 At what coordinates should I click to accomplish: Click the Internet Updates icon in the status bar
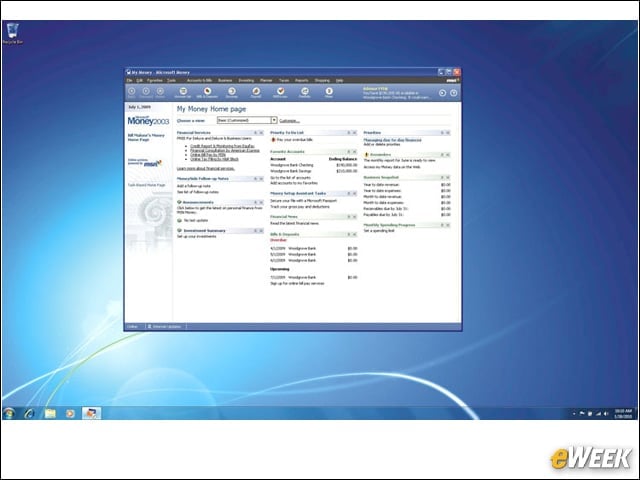click(x=149, y=327)
